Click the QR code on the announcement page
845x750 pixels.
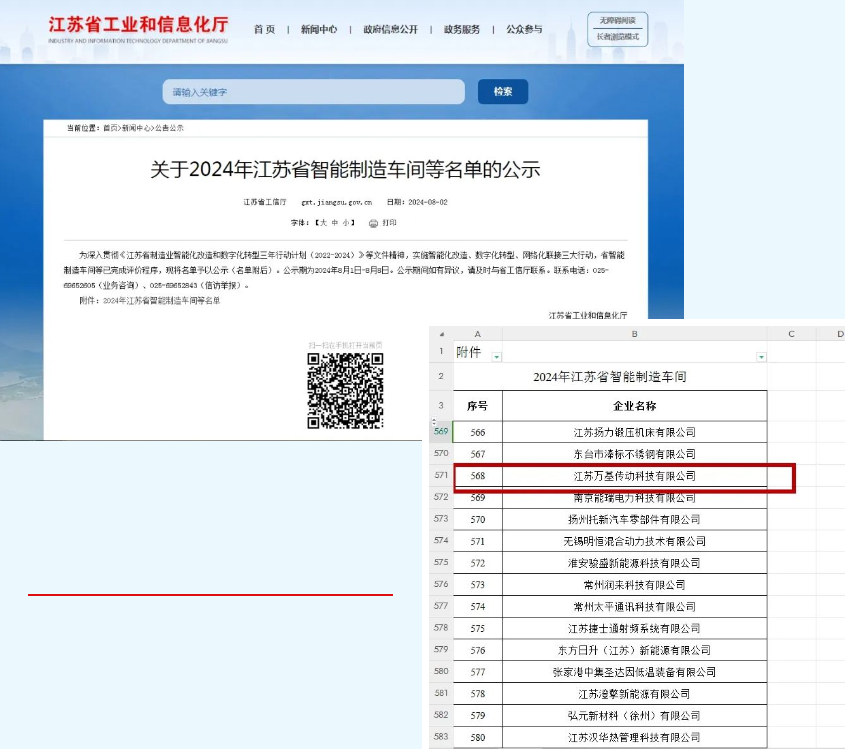(x=345, y=391)
